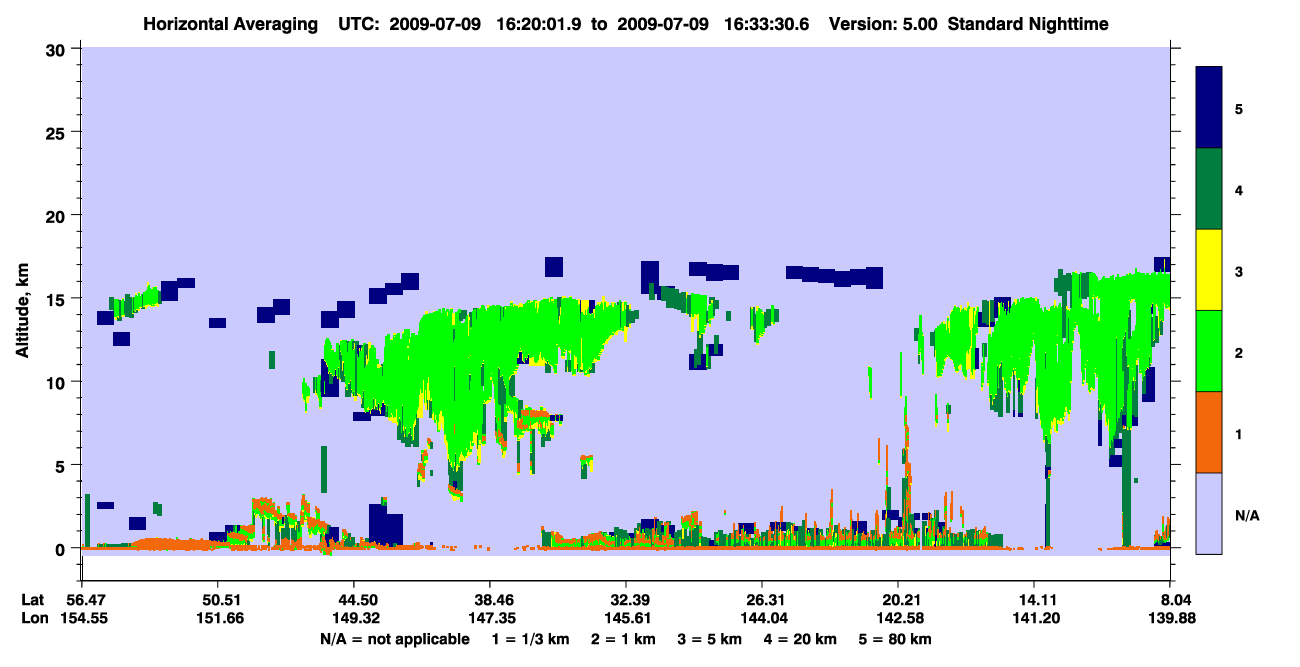Click the yellow colorbar segment labeled 3
The height and width of the screenshot is (667, 1300).
(1209, 270)
